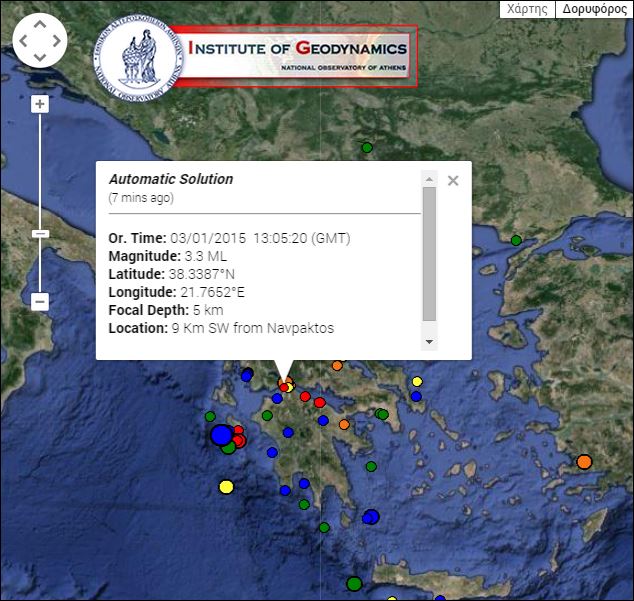Click the popup's vertical scrollbar thumb

coord(429,254)
